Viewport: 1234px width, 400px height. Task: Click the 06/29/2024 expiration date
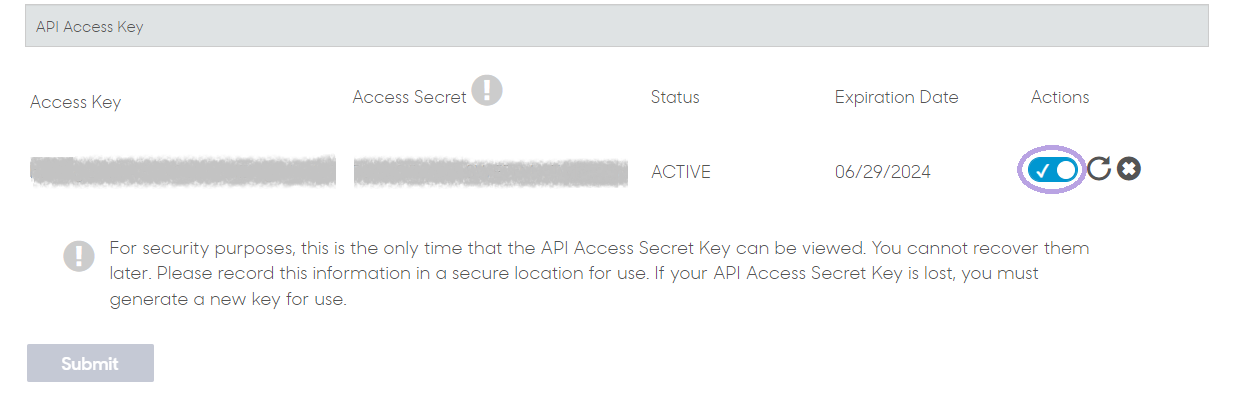tap(883, 172)
